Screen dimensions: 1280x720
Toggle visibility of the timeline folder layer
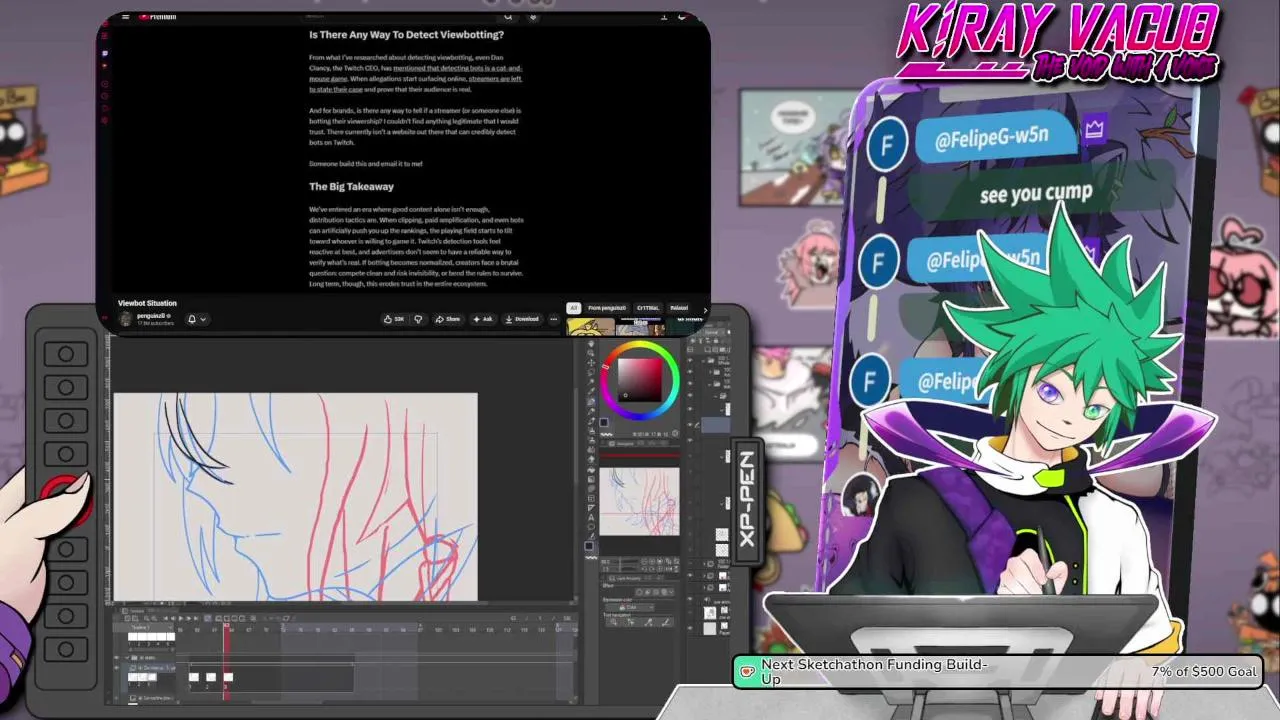117,657
